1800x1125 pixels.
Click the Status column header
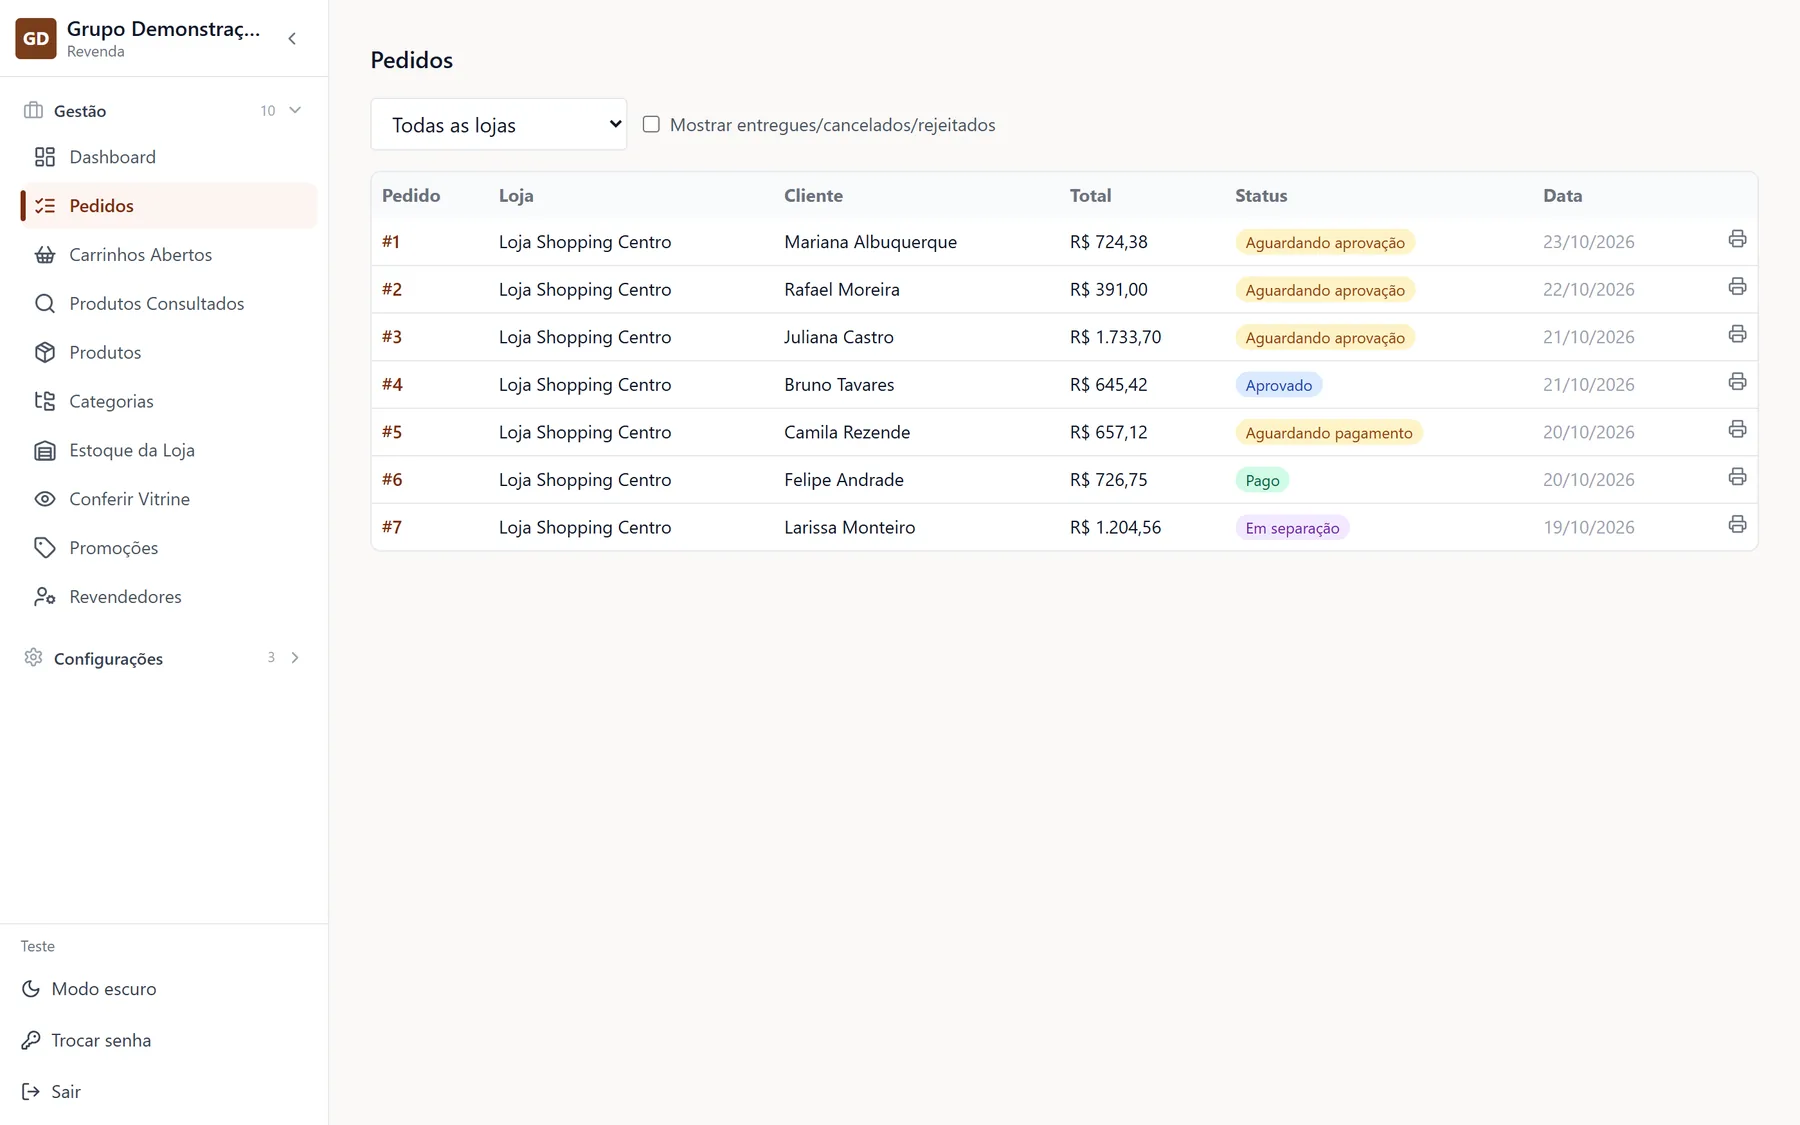tap(1261, 195)
